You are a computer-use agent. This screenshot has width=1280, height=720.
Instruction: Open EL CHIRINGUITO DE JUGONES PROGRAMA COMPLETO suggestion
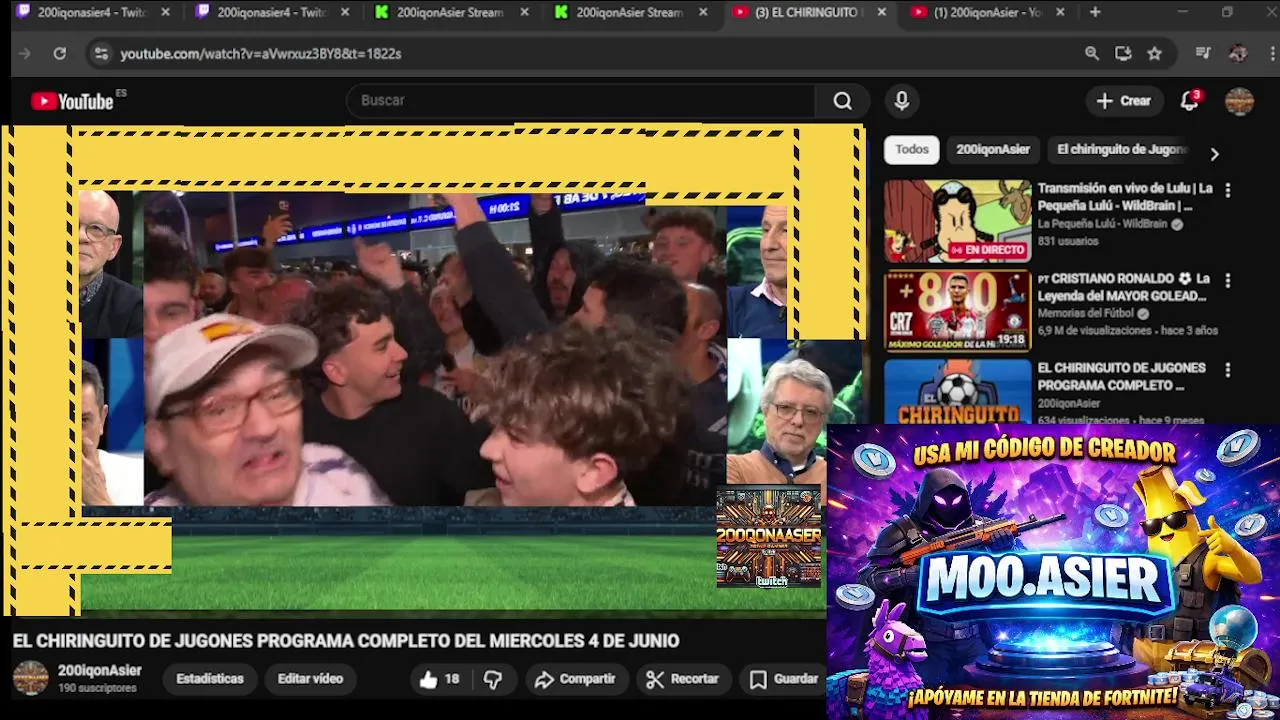(1121, 377)
